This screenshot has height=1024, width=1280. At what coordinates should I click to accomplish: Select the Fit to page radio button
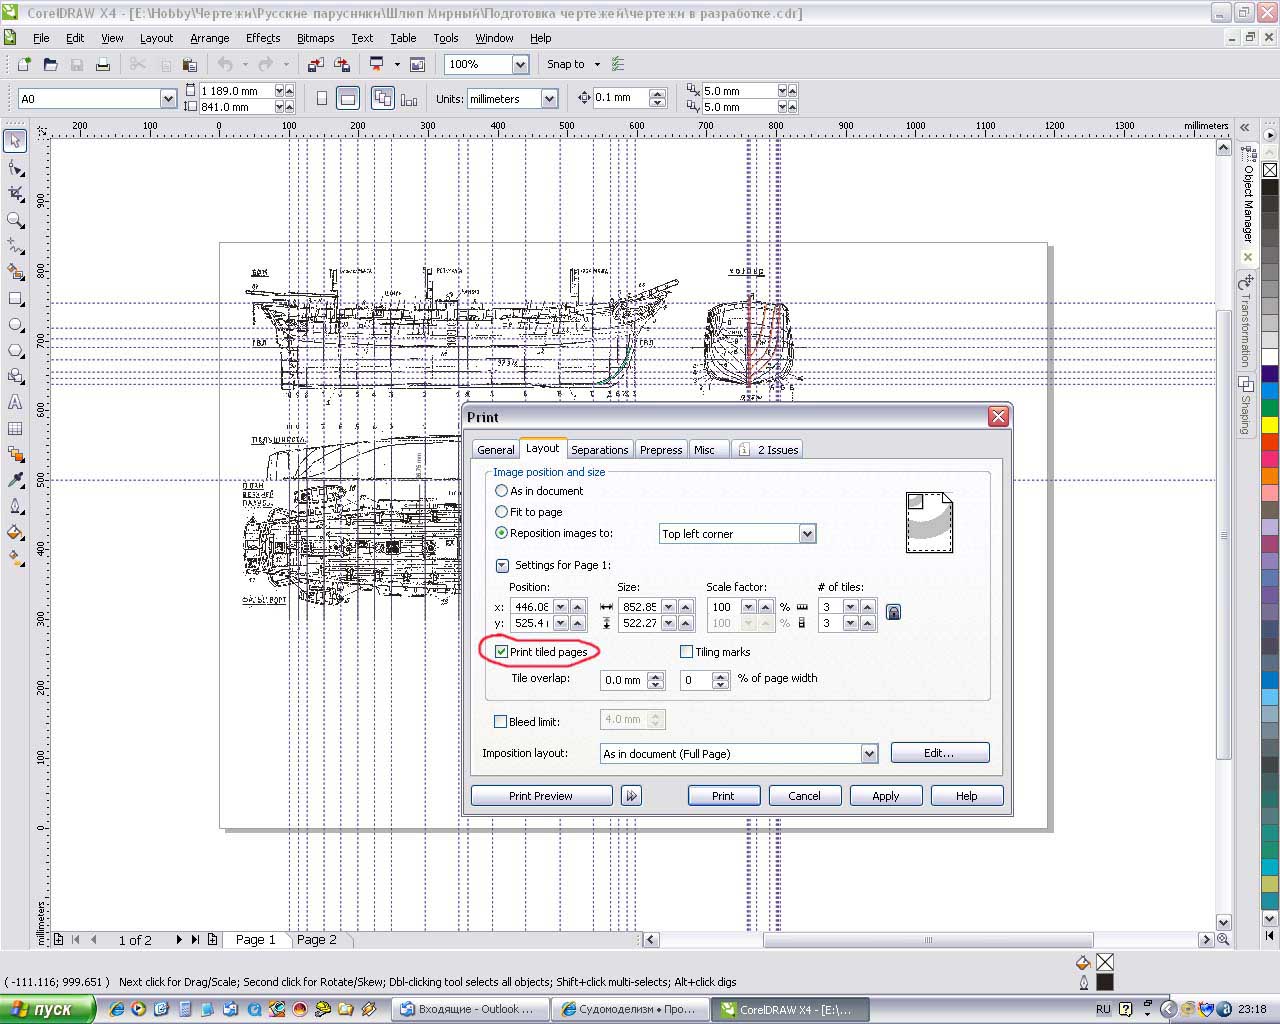pos(502,512)
